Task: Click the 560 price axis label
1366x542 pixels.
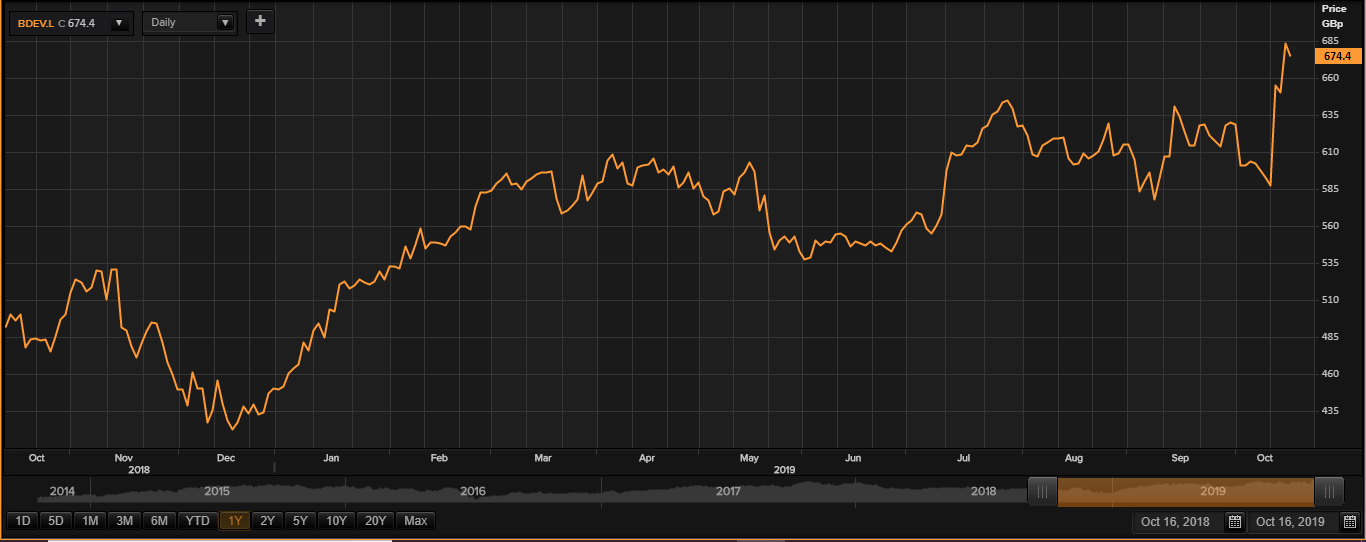Action: (1331, 226)
